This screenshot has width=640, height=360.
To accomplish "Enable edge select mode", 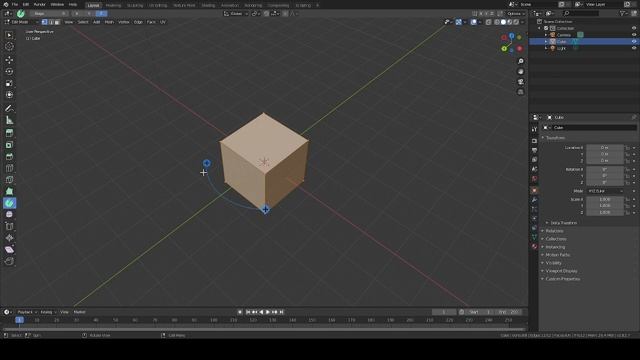I will coord(51,22).
